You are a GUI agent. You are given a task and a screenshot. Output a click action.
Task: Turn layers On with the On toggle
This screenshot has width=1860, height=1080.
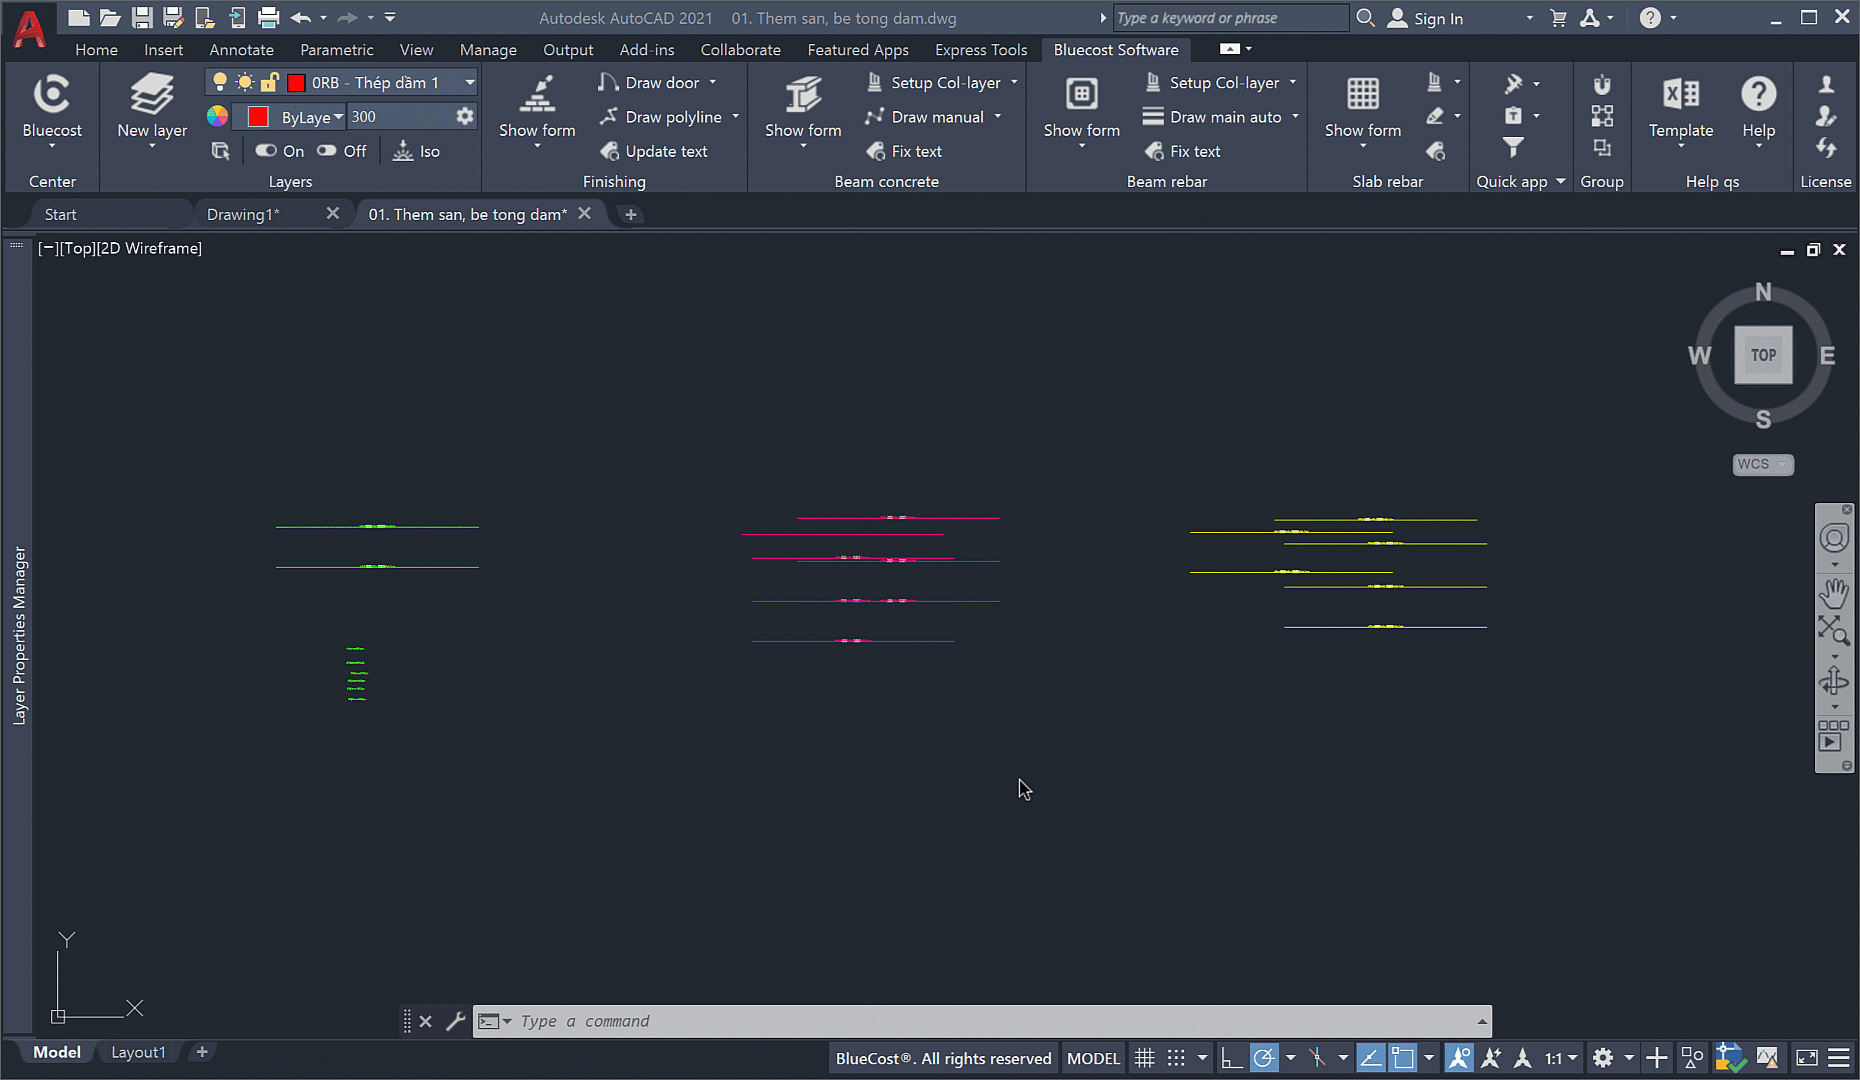280,151
